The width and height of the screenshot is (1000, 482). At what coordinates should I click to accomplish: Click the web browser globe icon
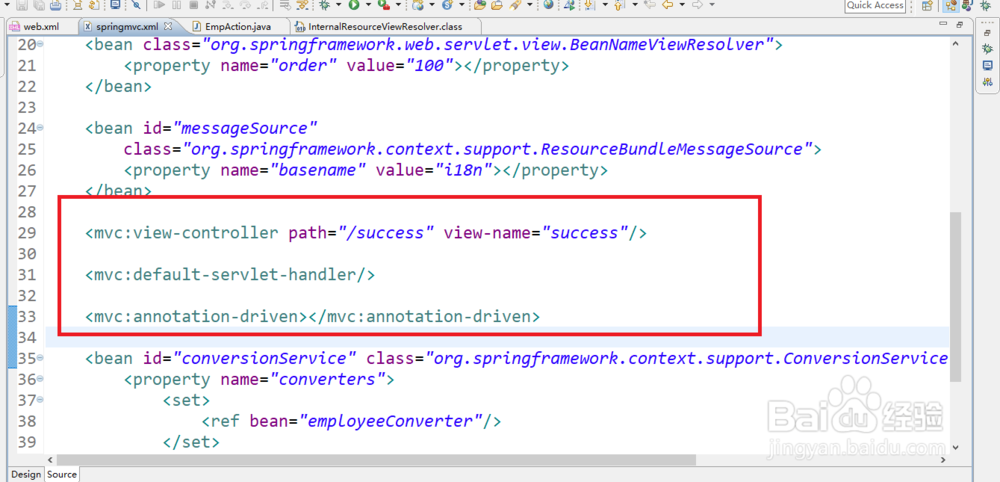pos(548,5)
